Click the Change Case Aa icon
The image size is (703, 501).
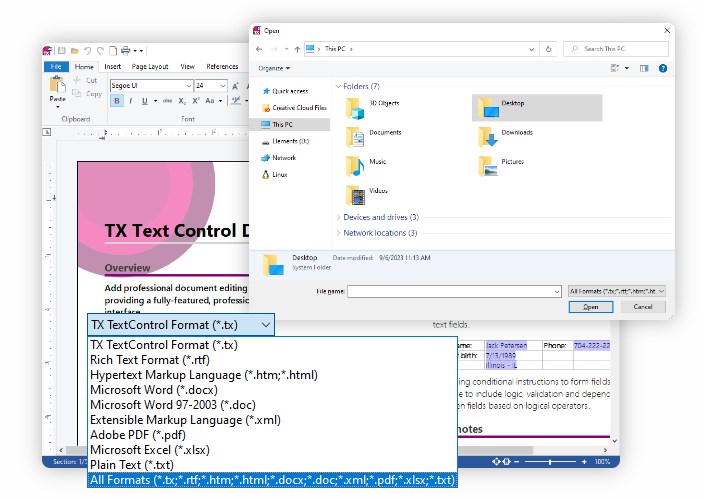point(209,101)
